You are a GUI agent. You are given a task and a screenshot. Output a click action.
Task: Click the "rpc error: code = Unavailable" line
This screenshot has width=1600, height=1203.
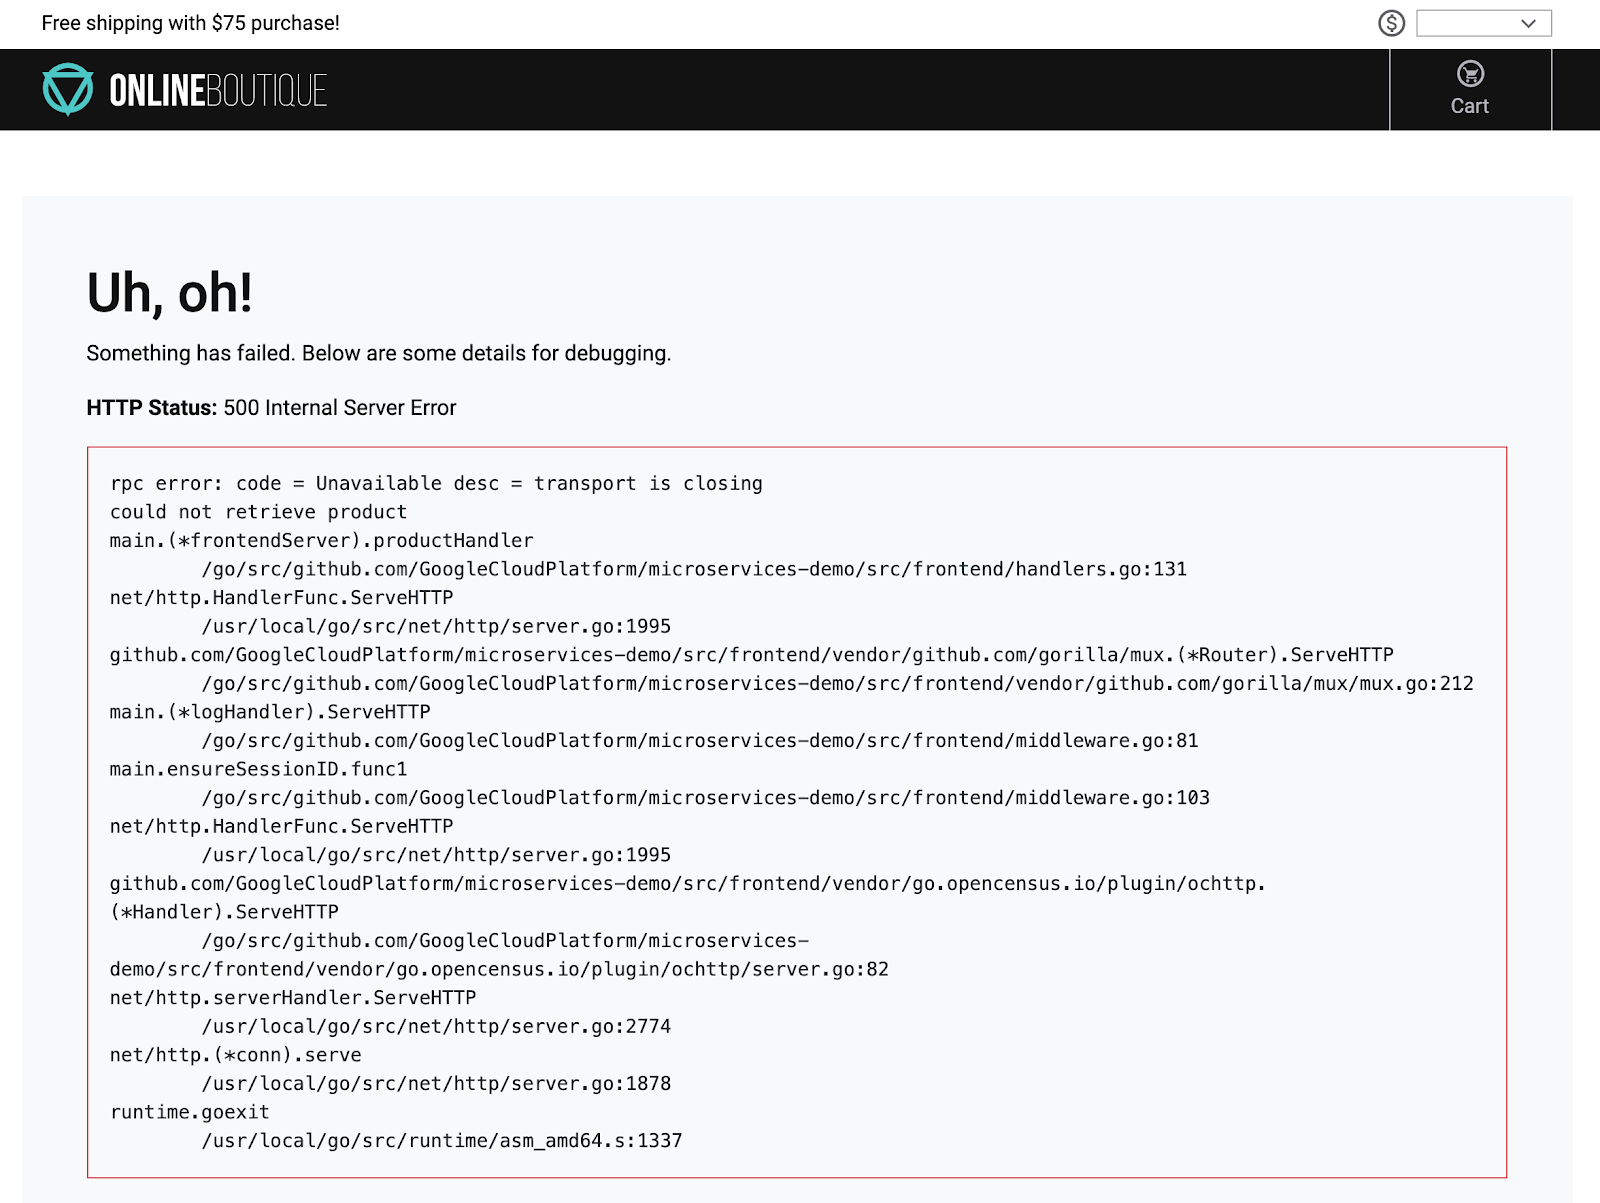(x=436, y=484)
